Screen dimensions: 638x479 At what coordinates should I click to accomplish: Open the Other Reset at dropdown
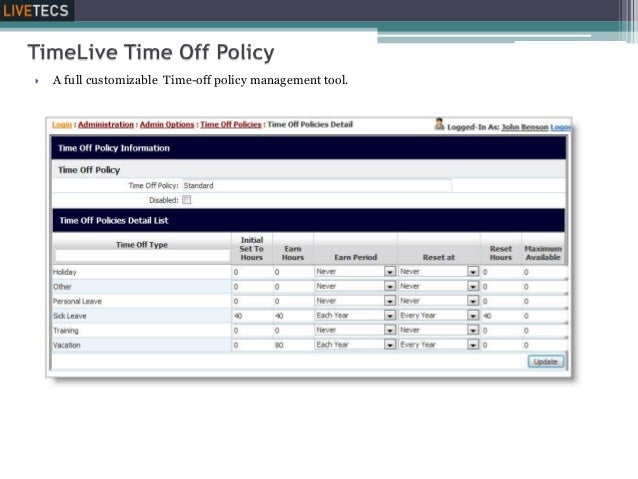[x=473, y=286]
